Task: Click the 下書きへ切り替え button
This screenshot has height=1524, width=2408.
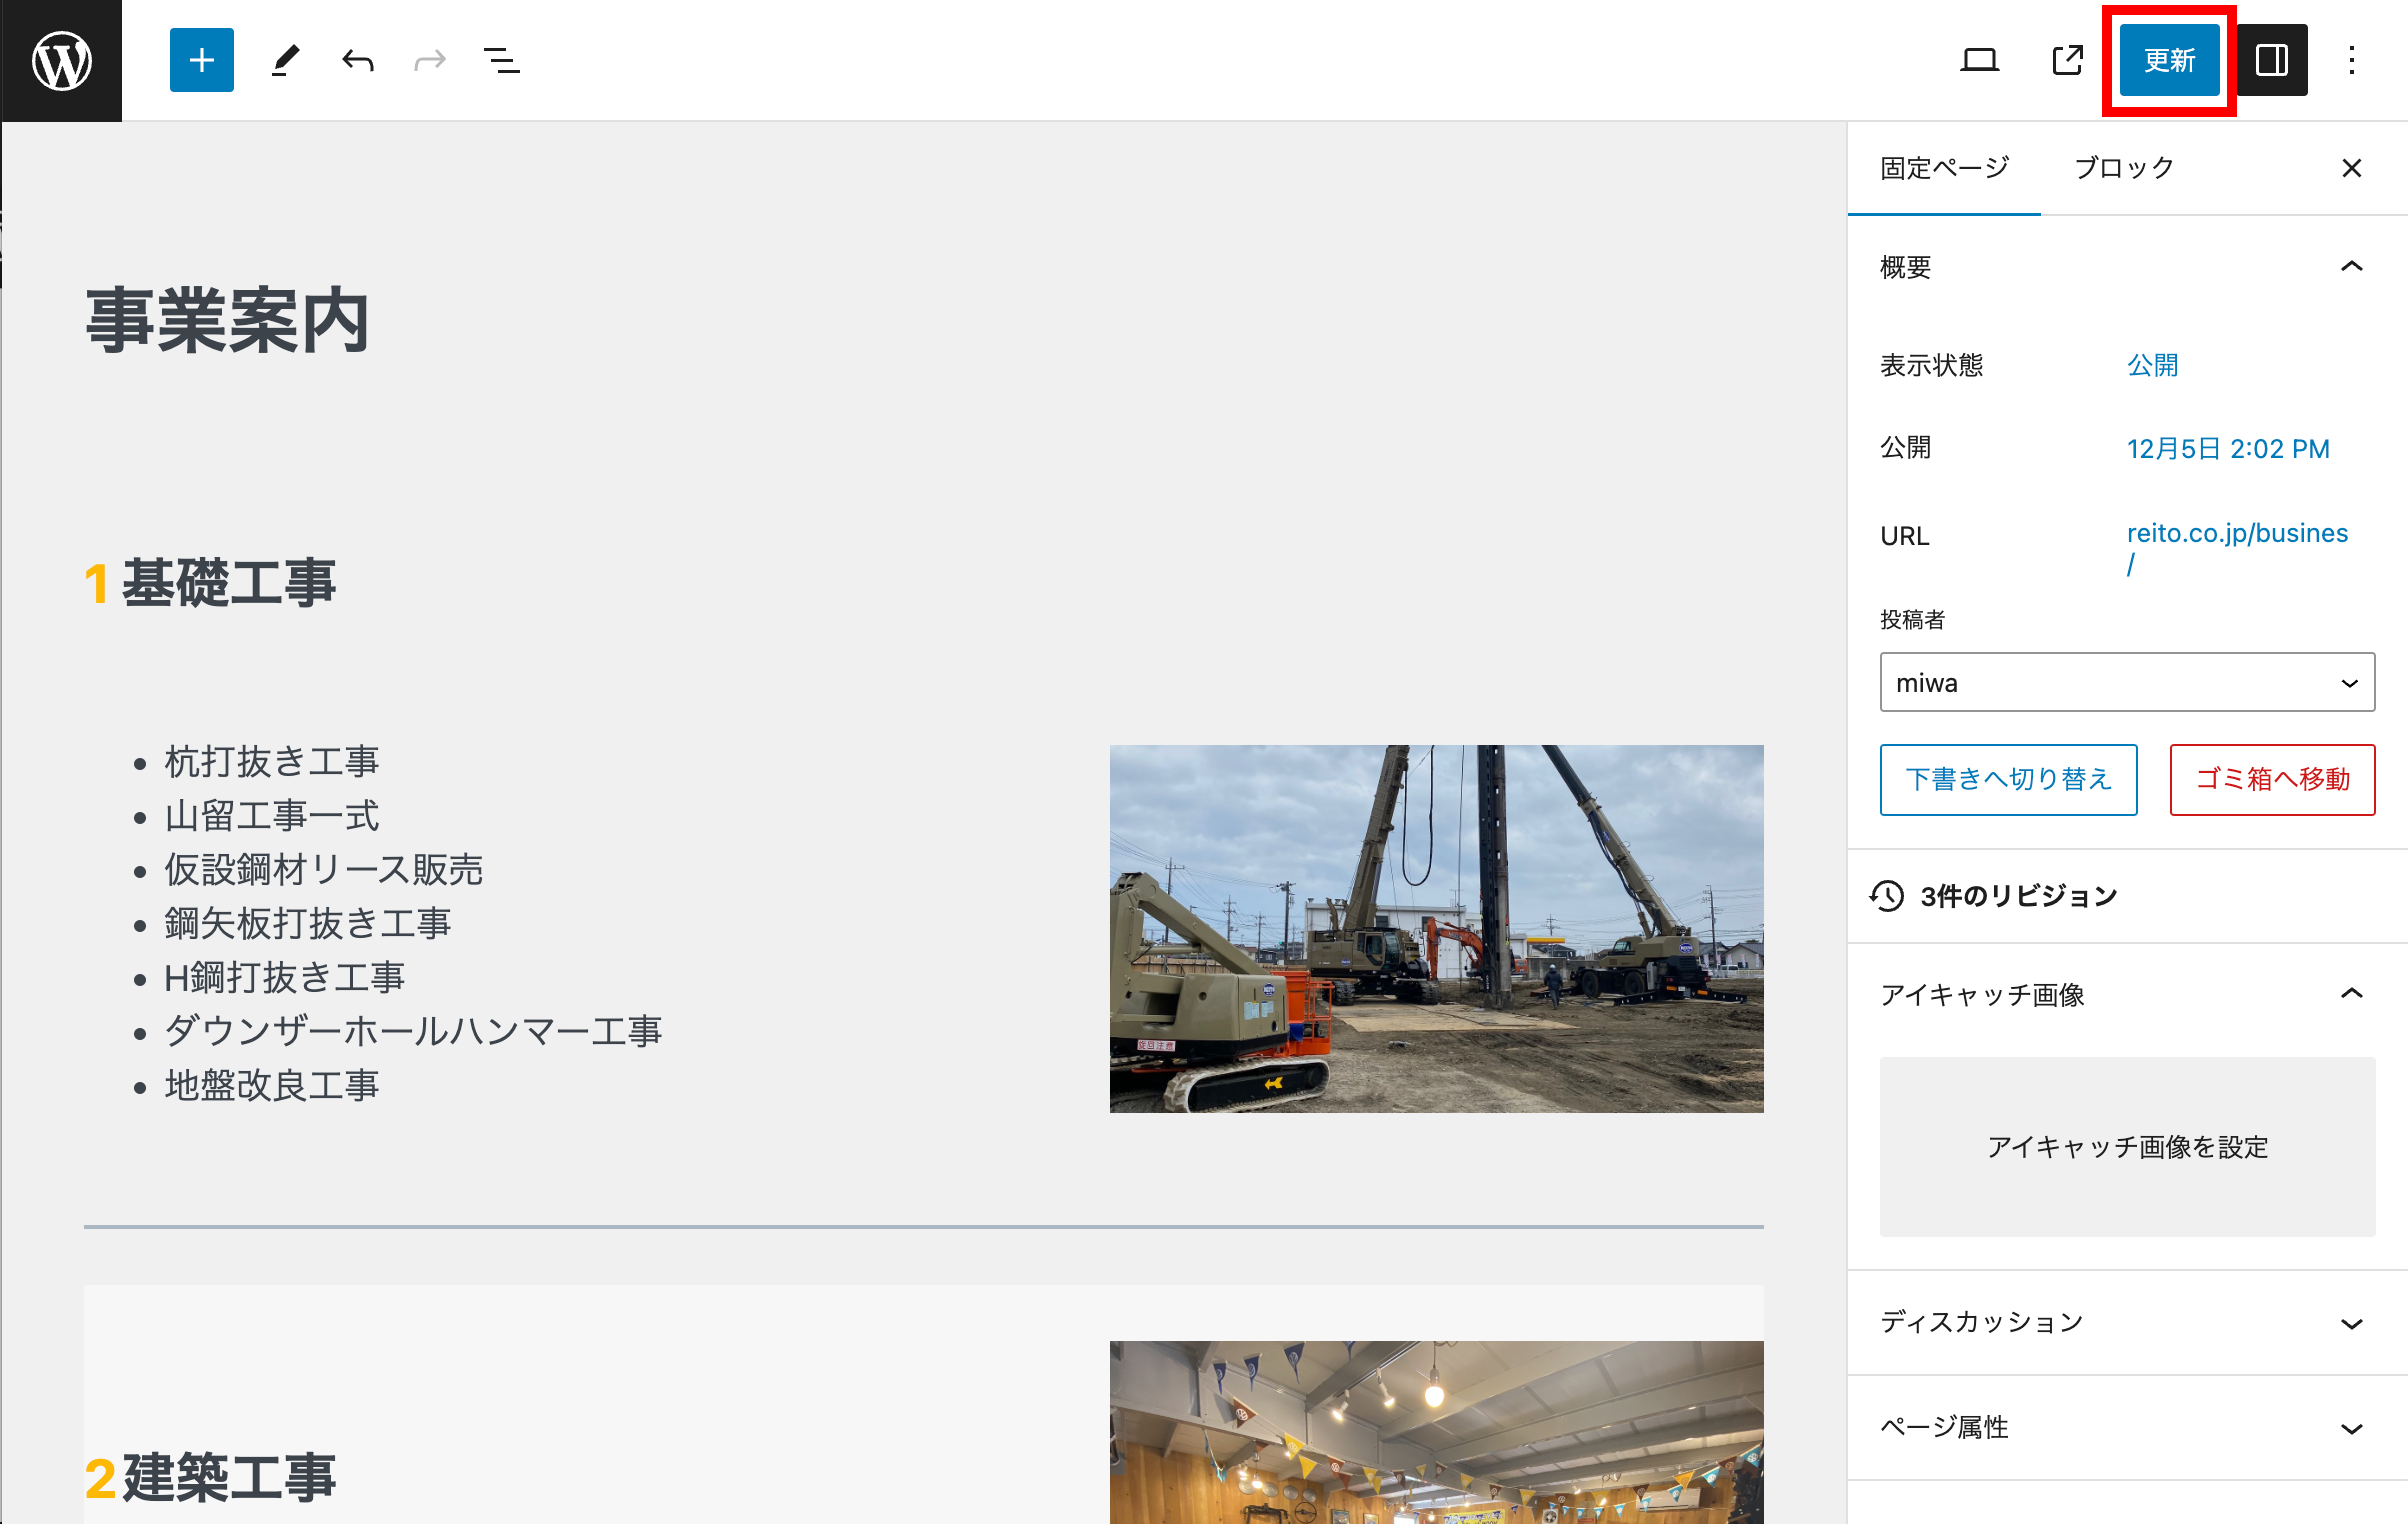Action: pos(2008,779)
